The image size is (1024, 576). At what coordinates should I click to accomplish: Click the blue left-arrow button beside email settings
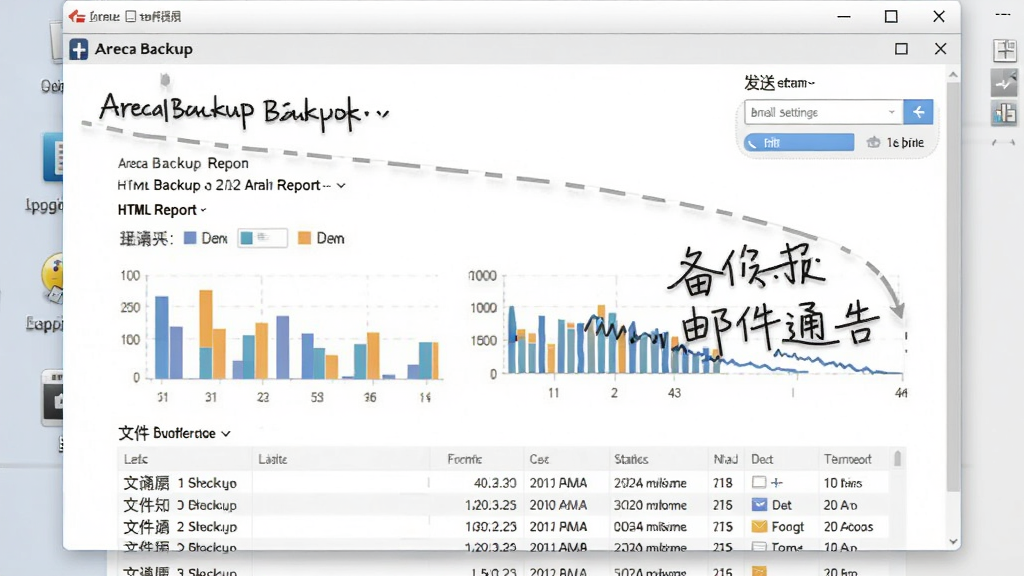click(918, 112)
